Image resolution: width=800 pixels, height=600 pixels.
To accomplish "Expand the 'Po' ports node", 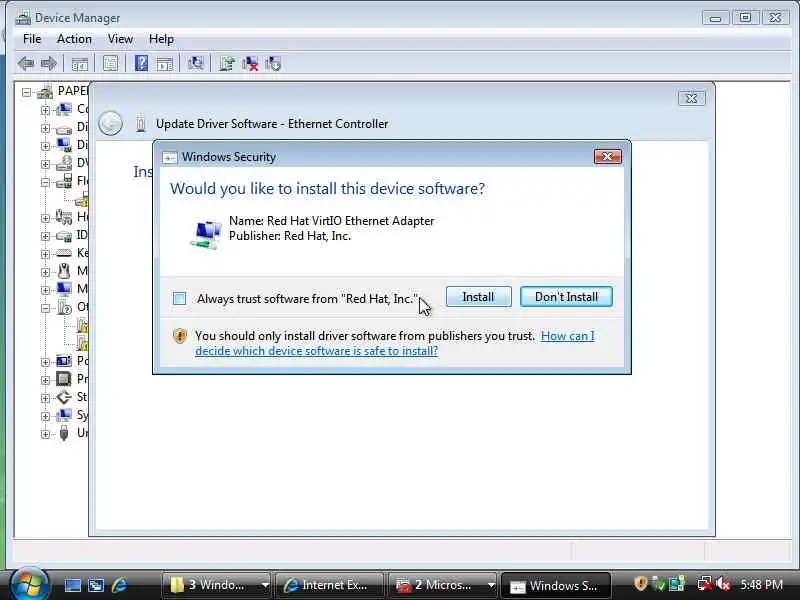I will (45, 362).
